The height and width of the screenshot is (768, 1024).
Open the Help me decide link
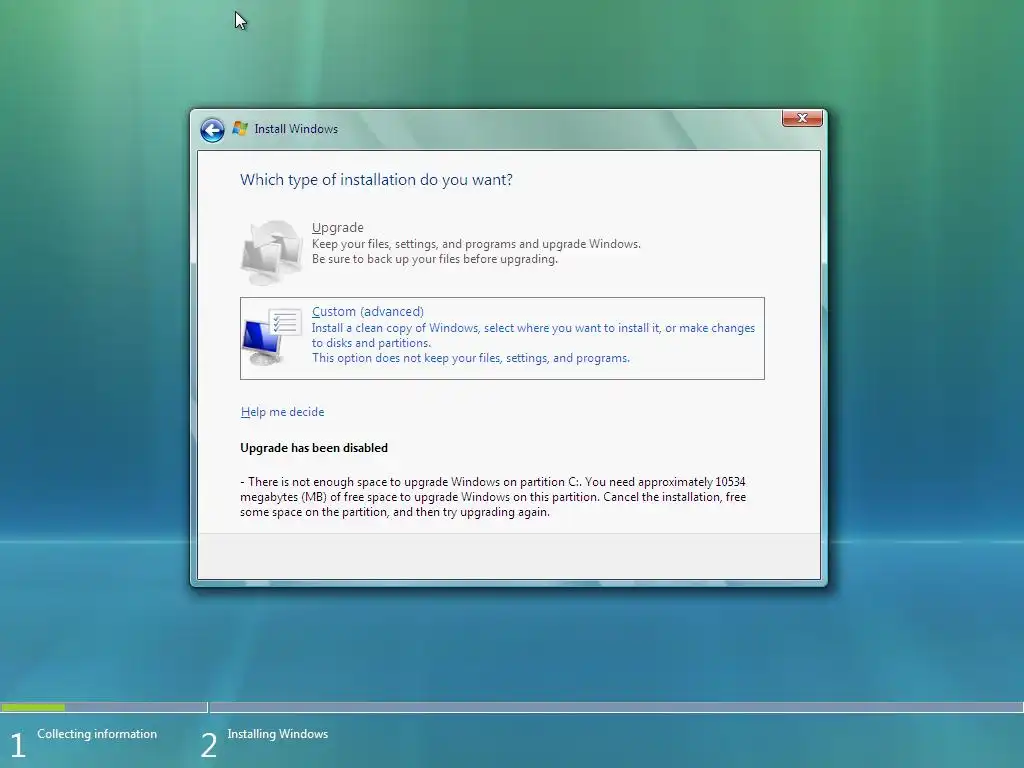(282, 412)
